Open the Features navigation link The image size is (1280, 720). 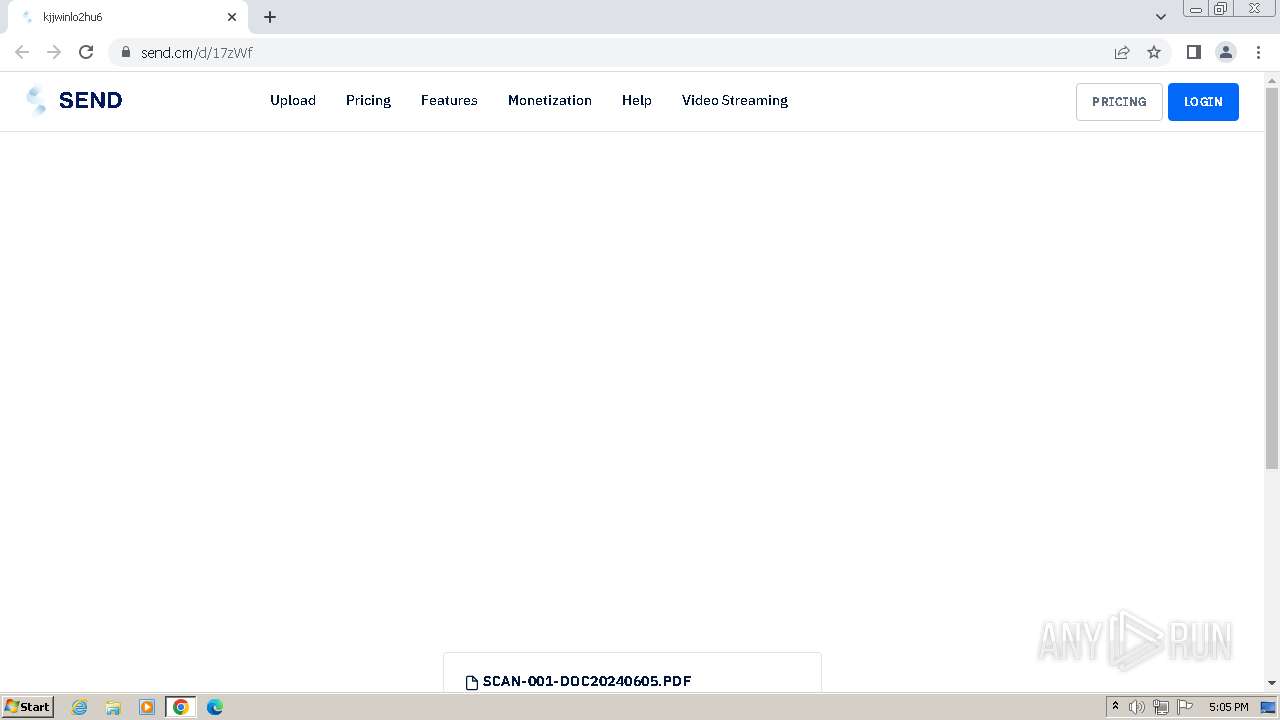(x=449, y=100)
